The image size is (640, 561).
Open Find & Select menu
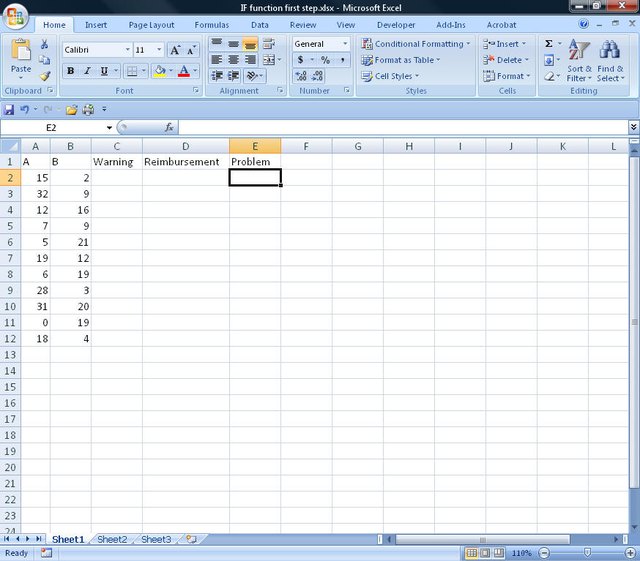[610, 61]
